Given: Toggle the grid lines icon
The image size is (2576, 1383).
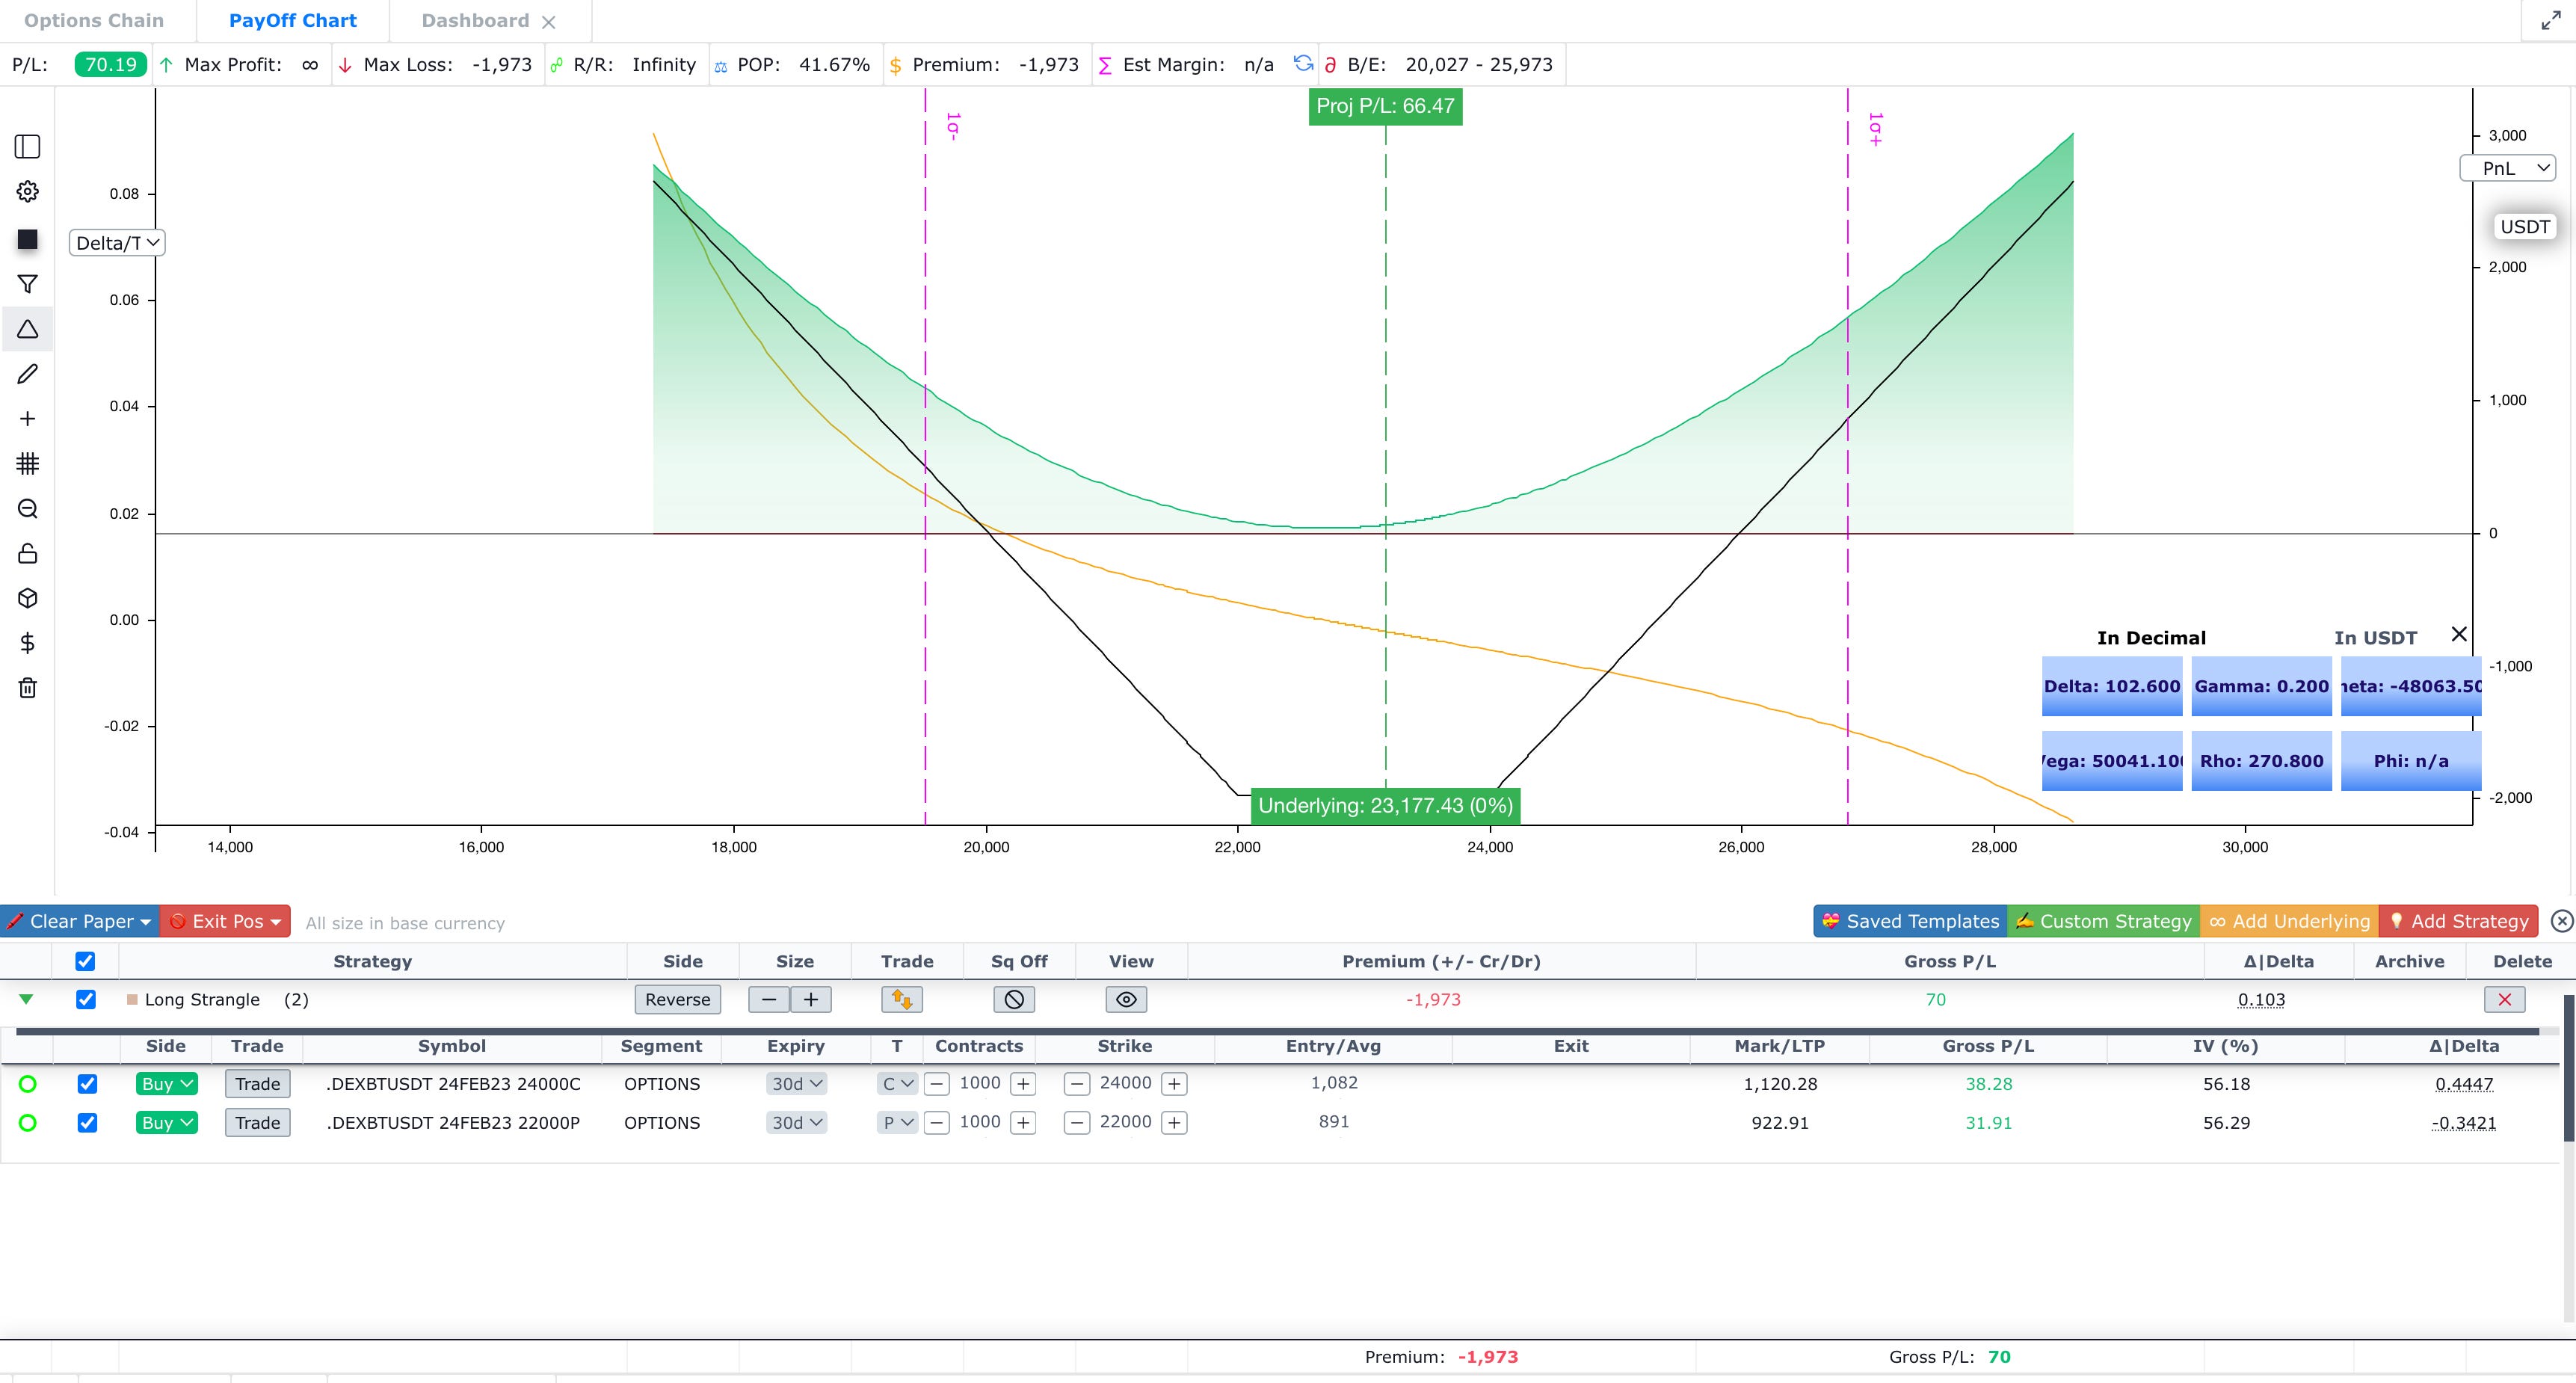Looking at the screenshot, I should click(27, 463).
